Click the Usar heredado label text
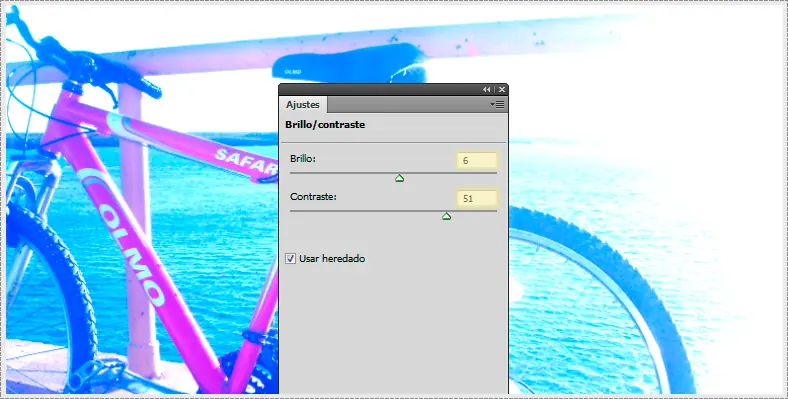The image size is (788, 399). point(332,259)
